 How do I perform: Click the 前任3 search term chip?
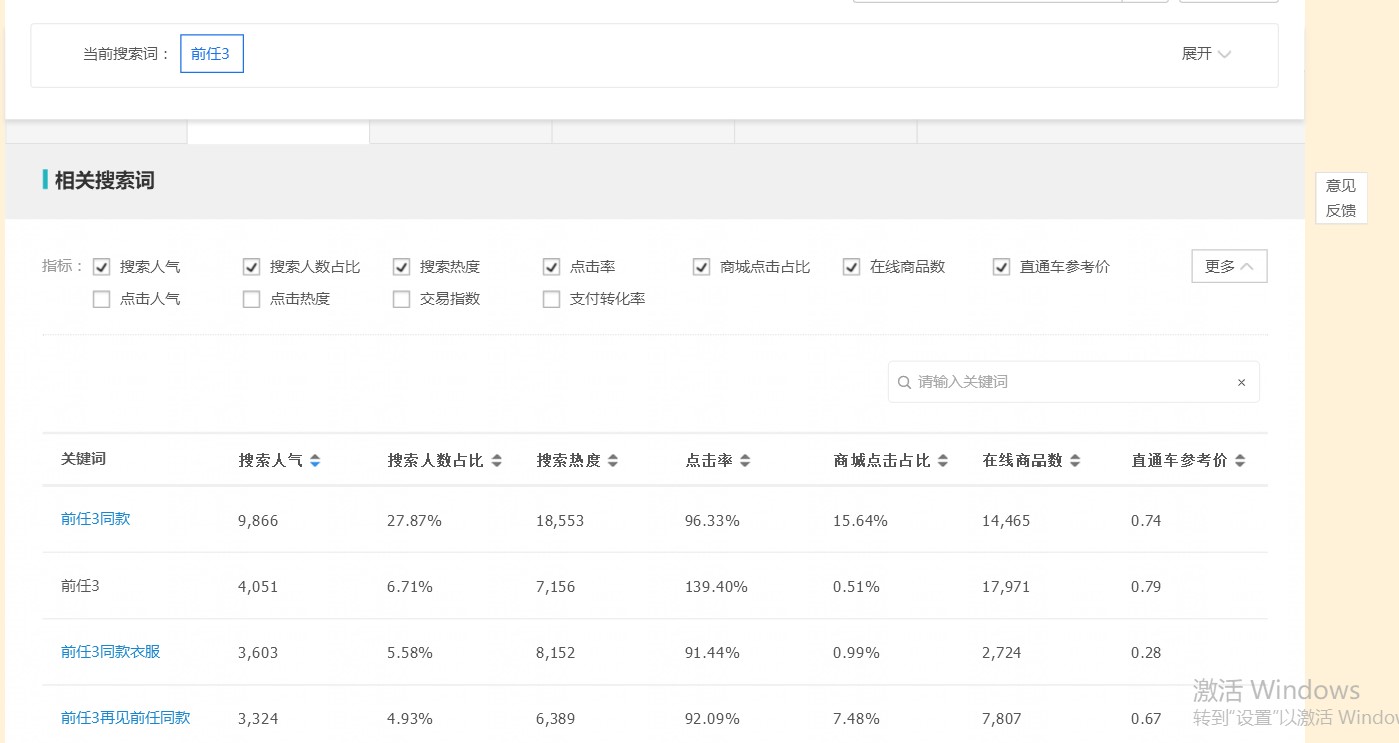click(x=211, y=53)
